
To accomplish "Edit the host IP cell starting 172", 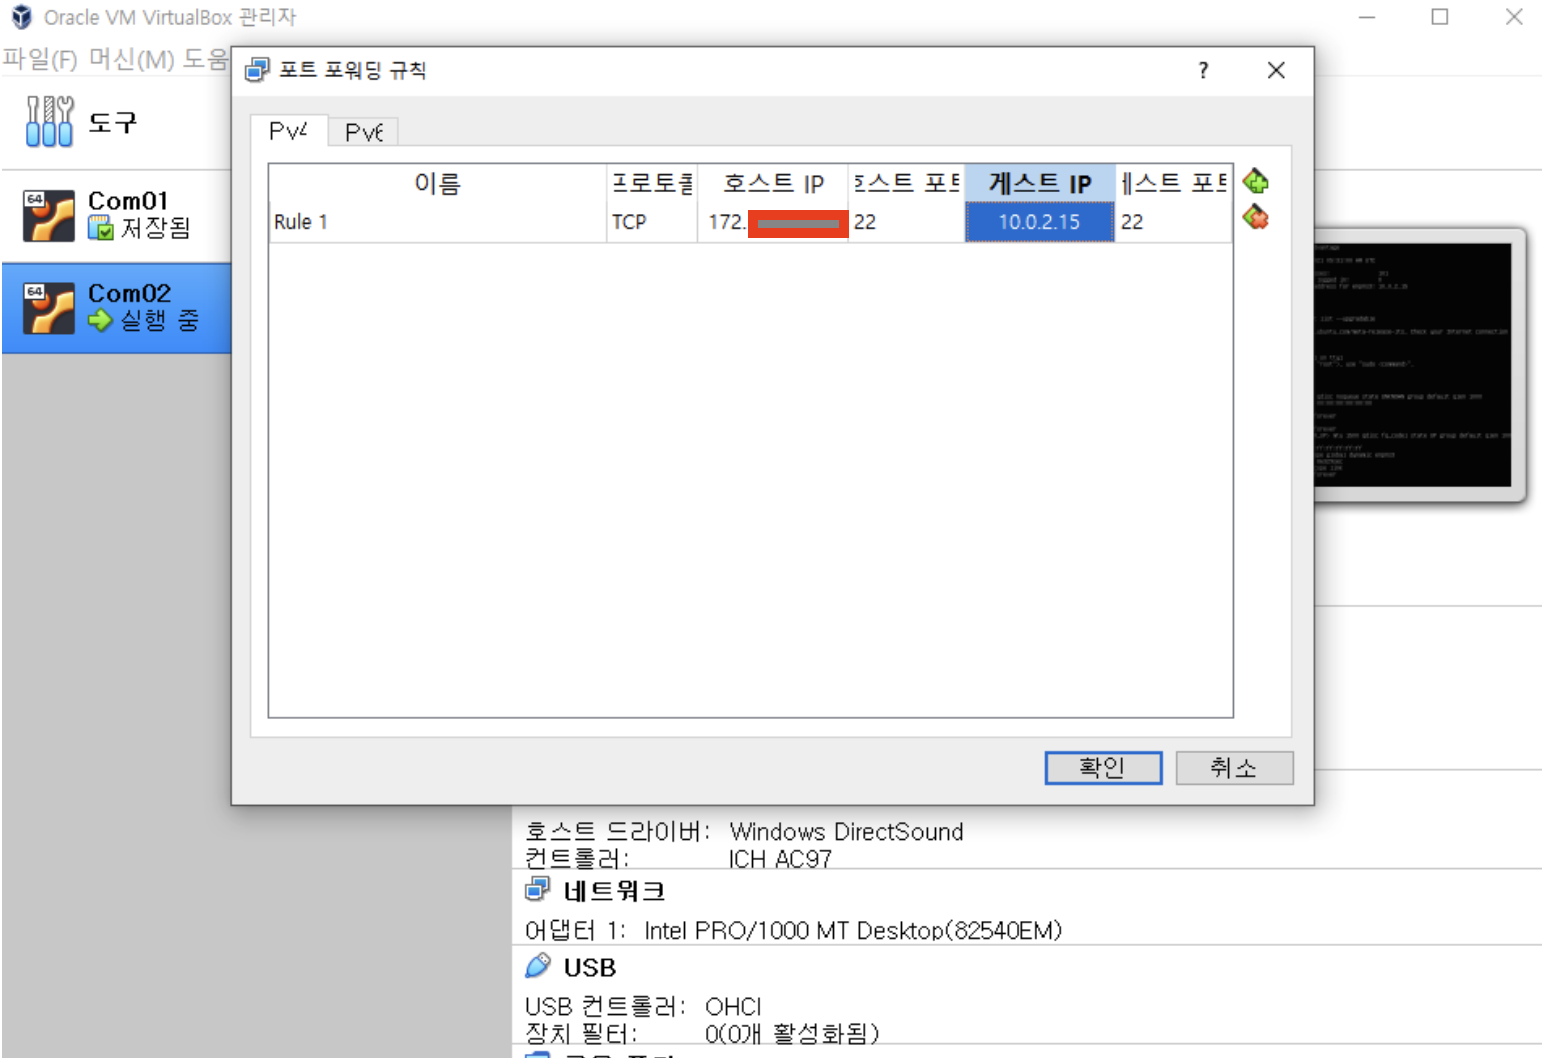I will 773,222.
